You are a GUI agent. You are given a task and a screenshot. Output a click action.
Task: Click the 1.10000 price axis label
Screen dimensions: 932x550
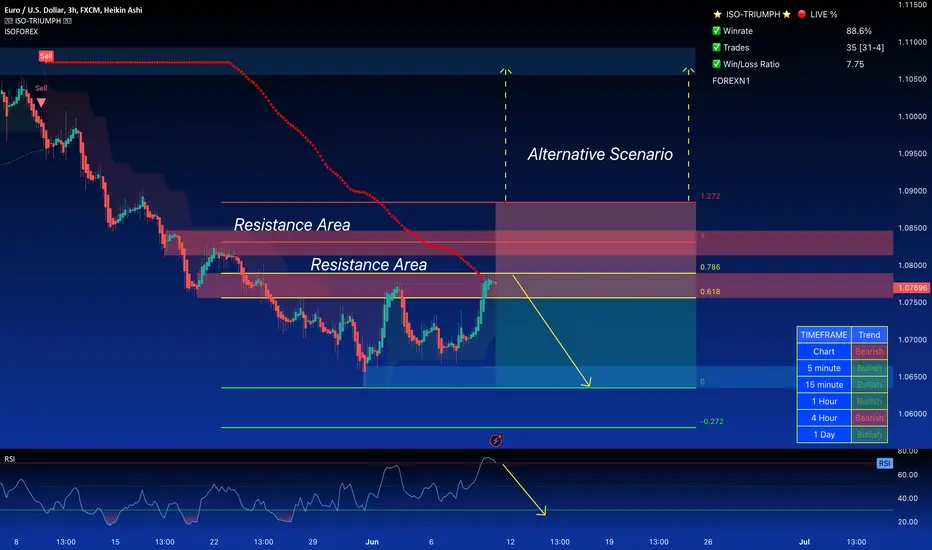click(x=912, y=117)
